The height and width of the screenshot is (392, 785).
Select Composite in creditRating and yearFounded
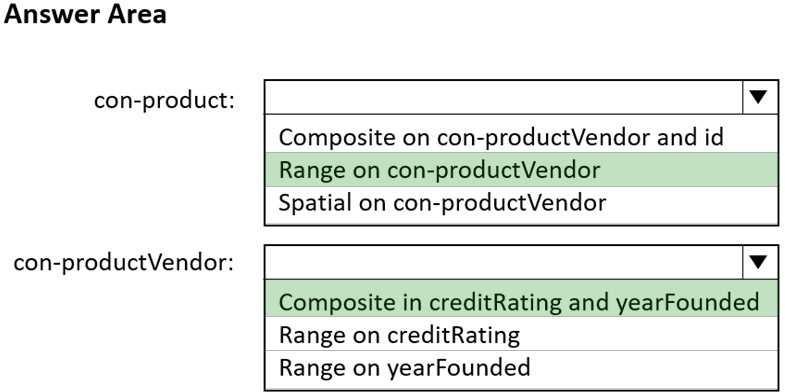521,302
